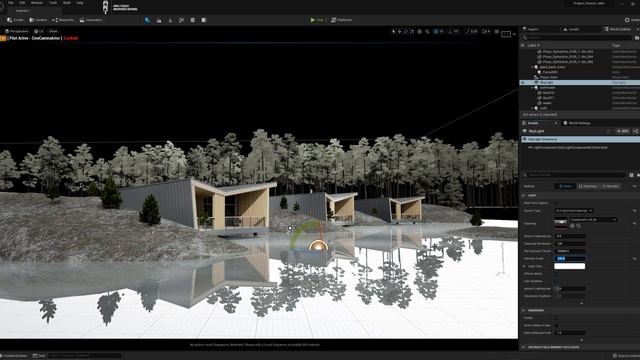
Task: Switch to Fracture mode icon
Action: (193, 20)
